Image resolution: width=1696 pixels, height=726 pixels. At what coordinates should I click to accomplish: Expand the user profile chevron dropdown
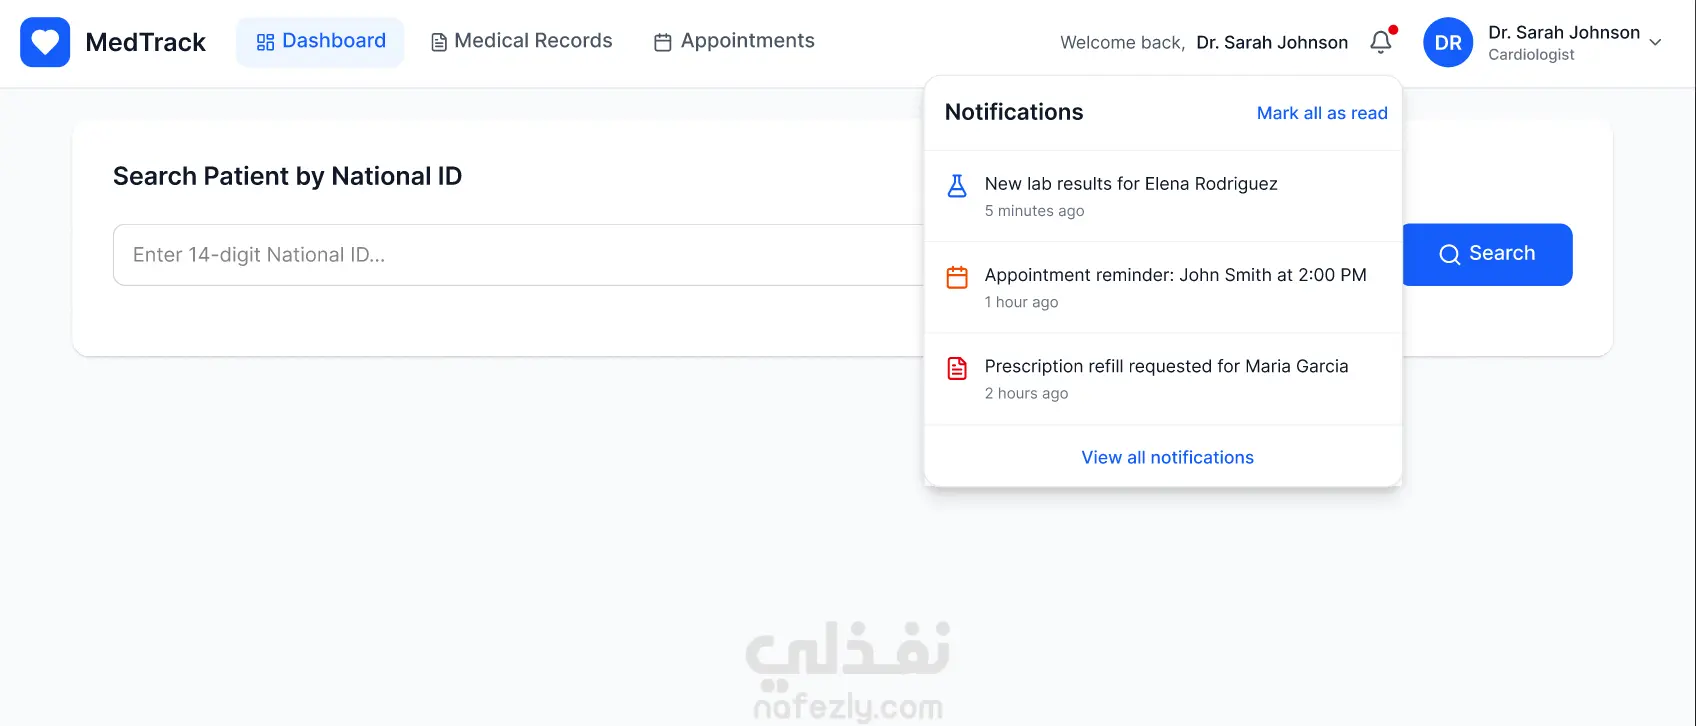click(1655, 42)
